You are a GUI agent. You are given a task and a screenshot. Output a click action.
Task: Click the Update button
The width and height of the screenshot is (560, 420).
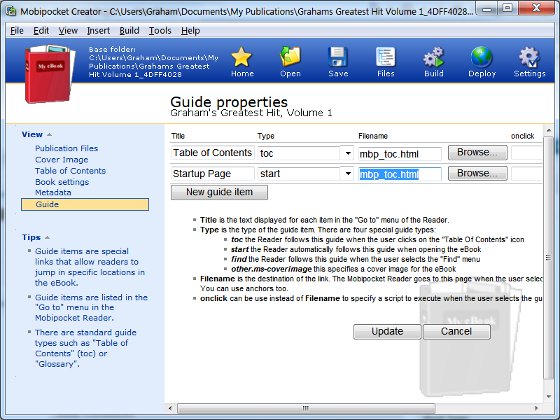[387, 331]
